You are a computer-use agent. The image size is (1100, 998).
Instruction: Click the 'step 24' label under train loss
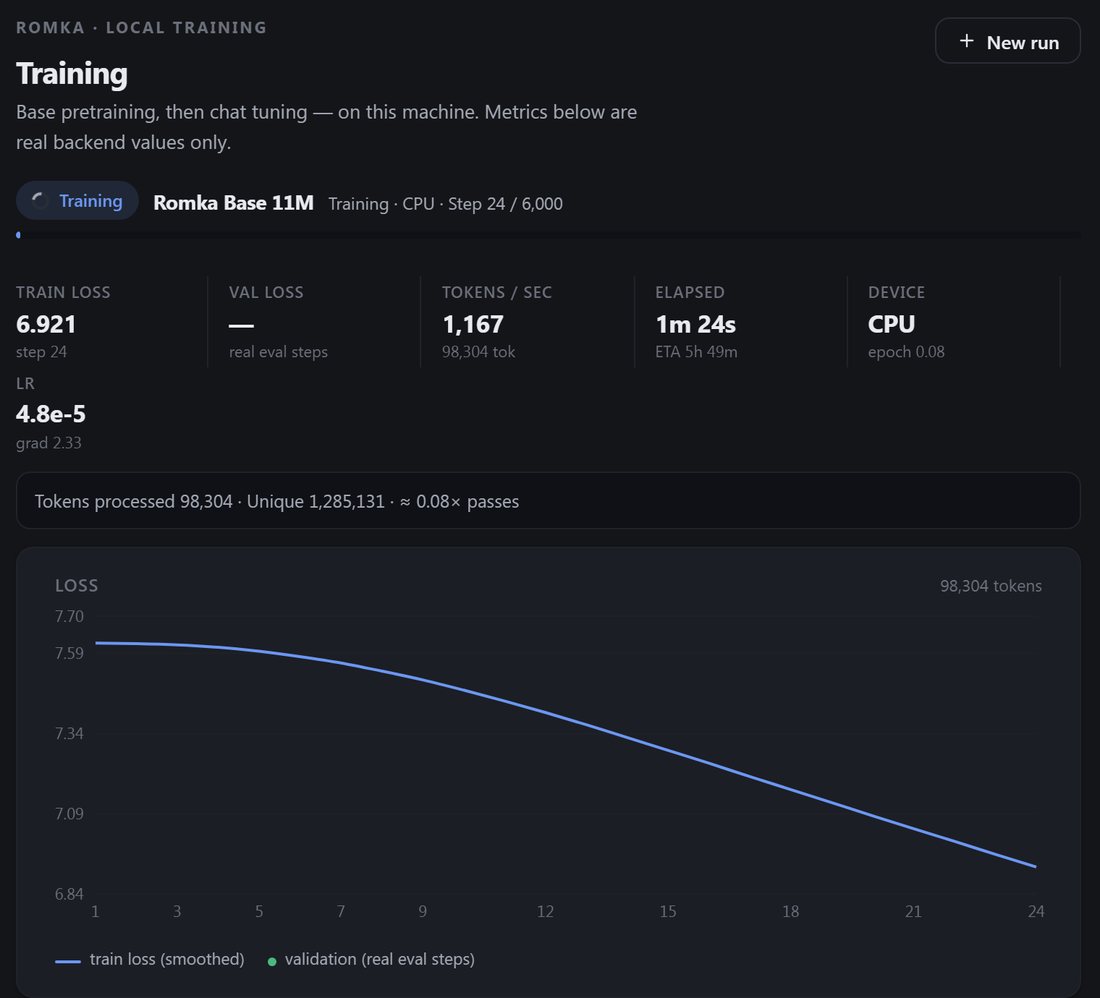coord(41,352)
